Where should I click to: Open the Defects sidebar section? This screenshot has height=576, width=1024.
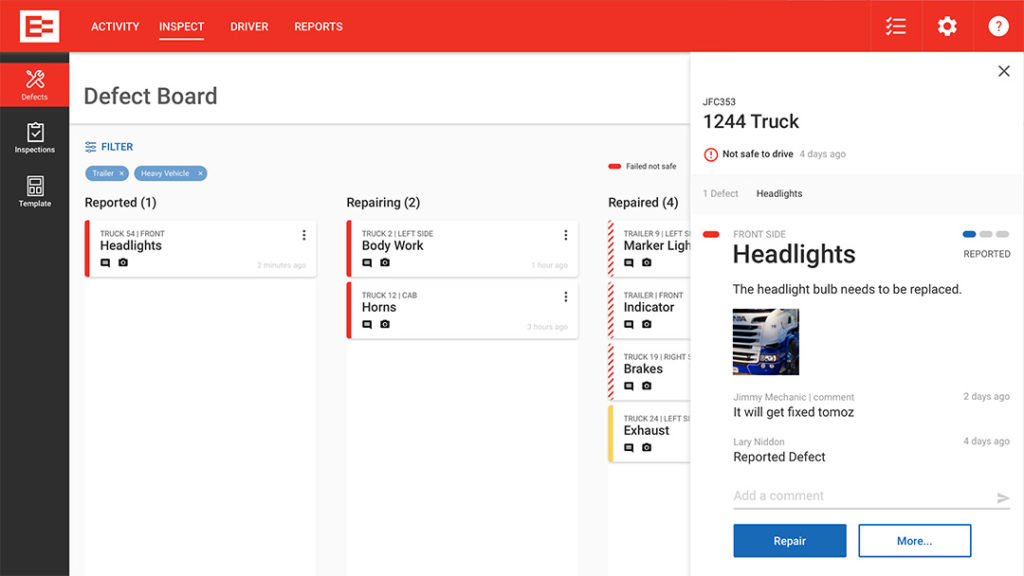(34, 85)
